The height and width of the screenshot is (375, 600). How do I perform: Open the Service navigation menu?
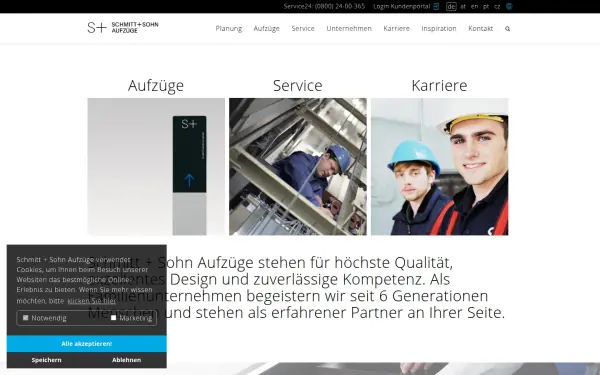pos(303,29)
